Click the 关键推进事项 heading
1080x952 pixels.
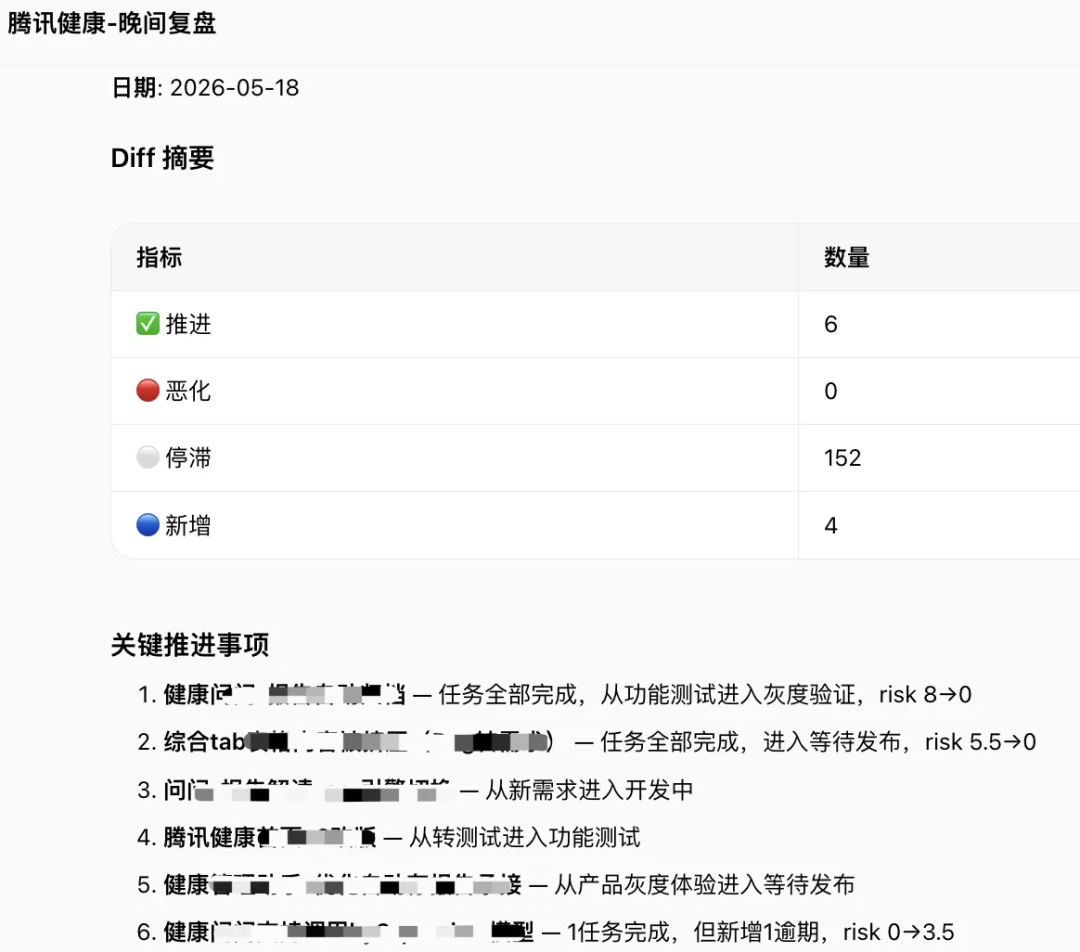(190, 645)
